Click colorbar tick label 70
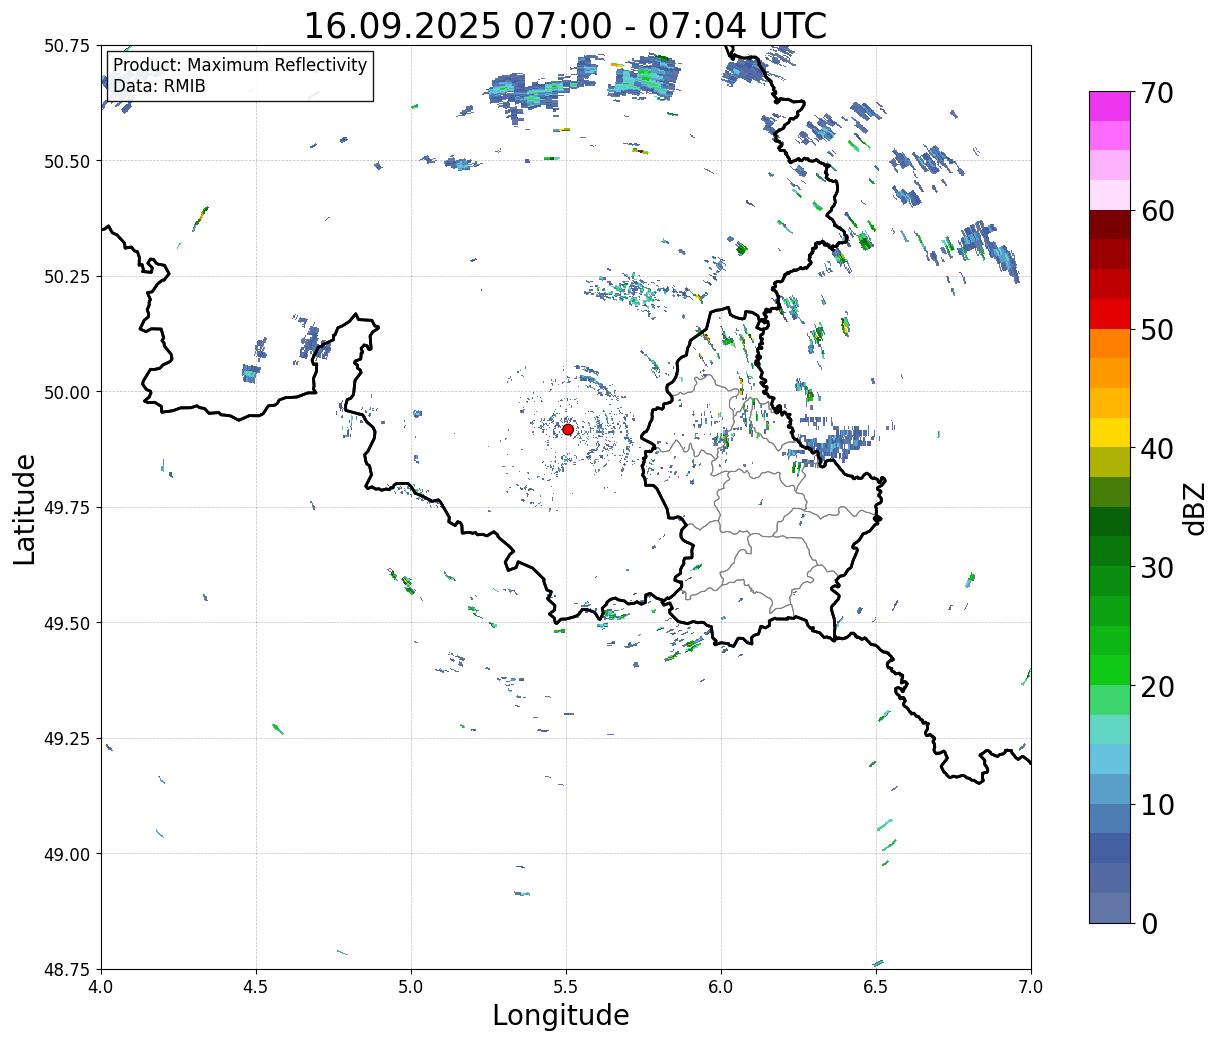 click(x=1157, y=93)
